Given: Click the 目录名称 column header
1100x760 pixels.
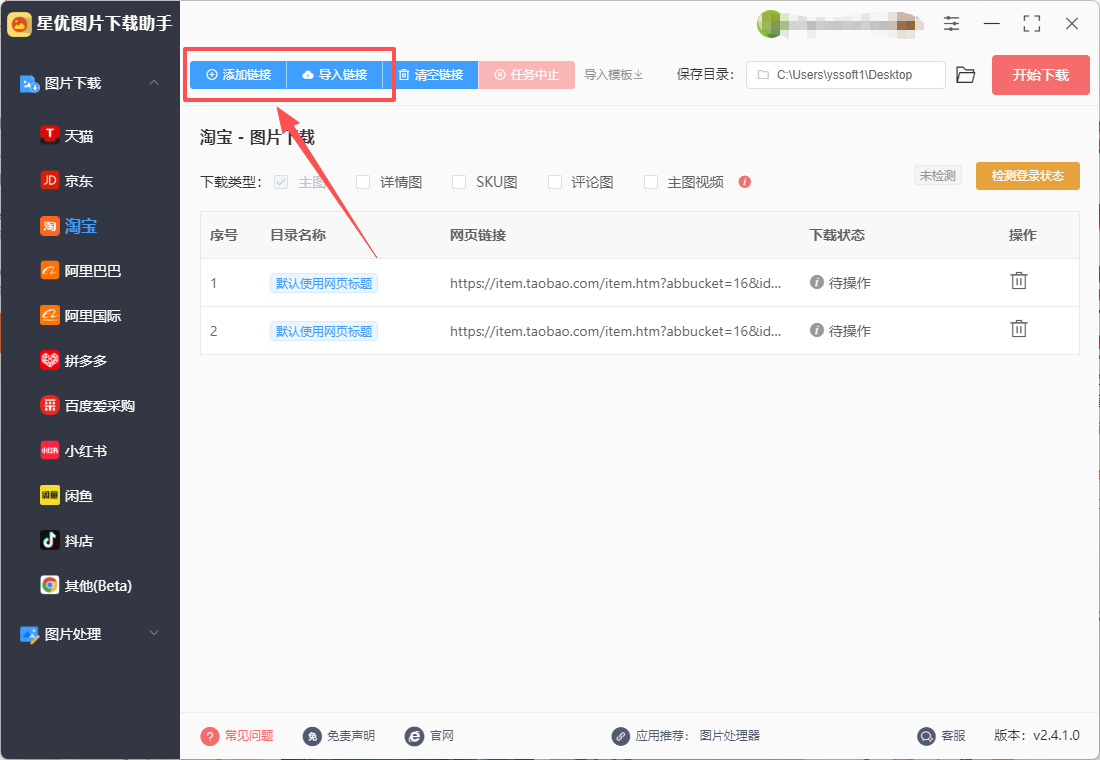Looking at the screenshot, I should point(298,235).
